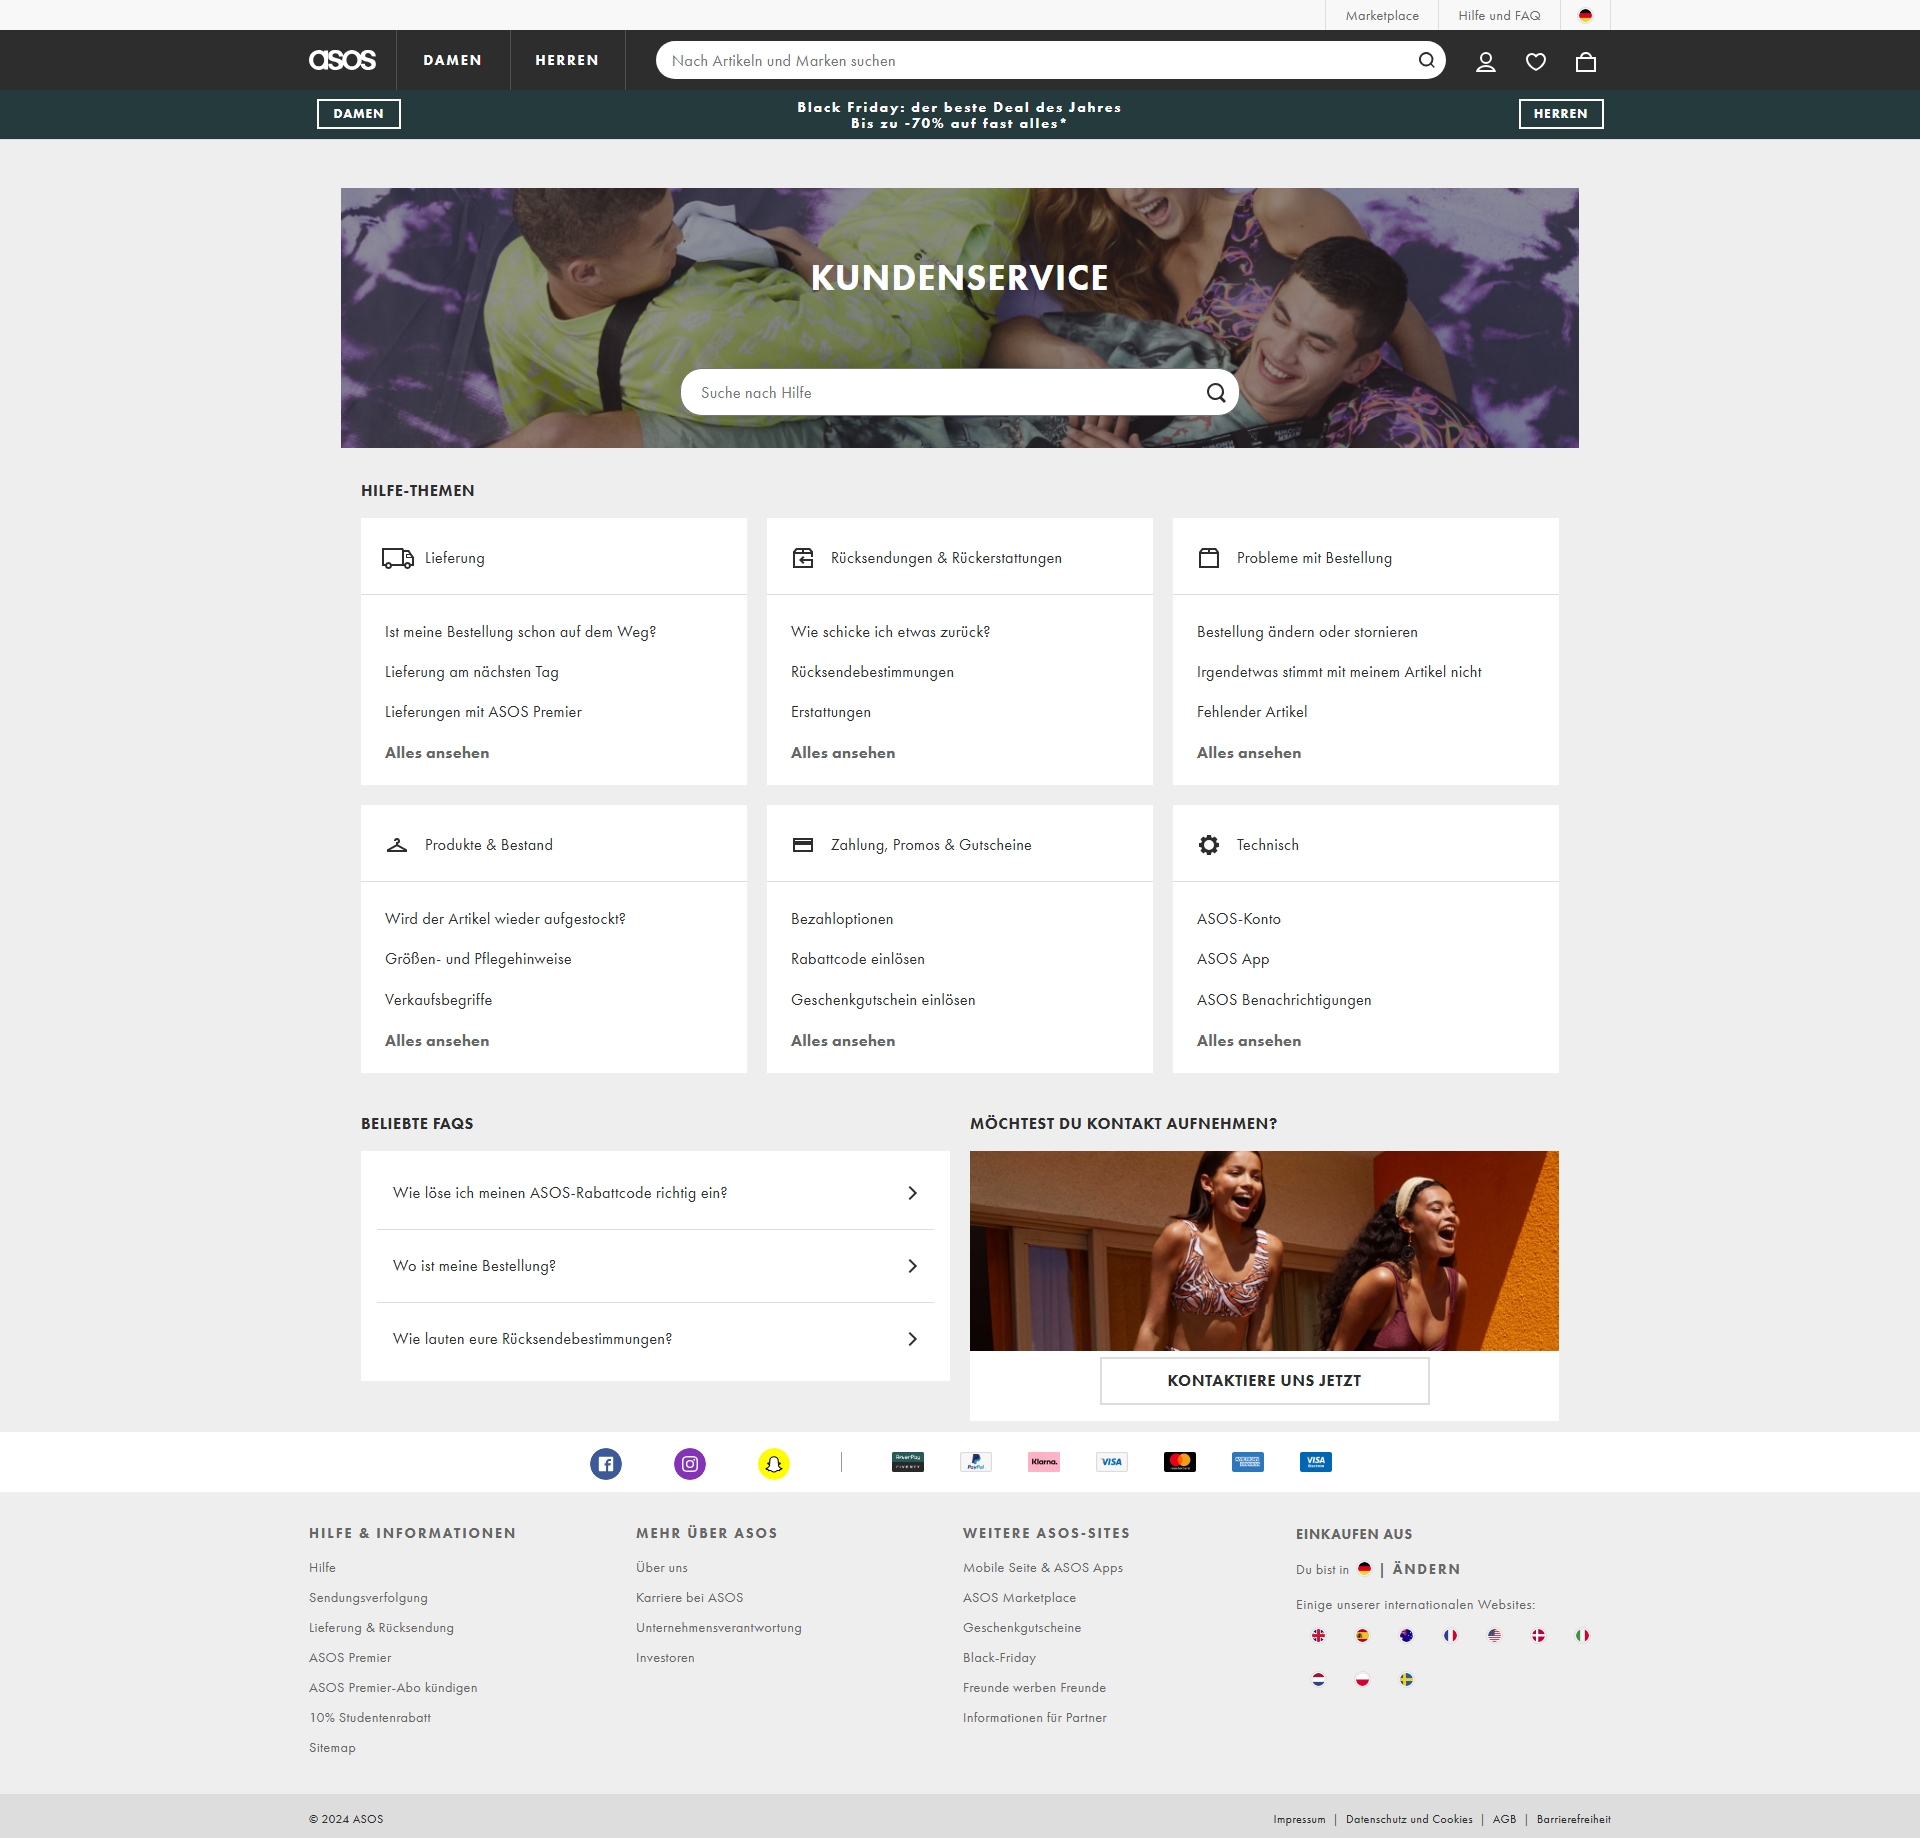Click the PayPal payment icon
Viewport: 1920px width, 1838px height.
point(976,1462)
